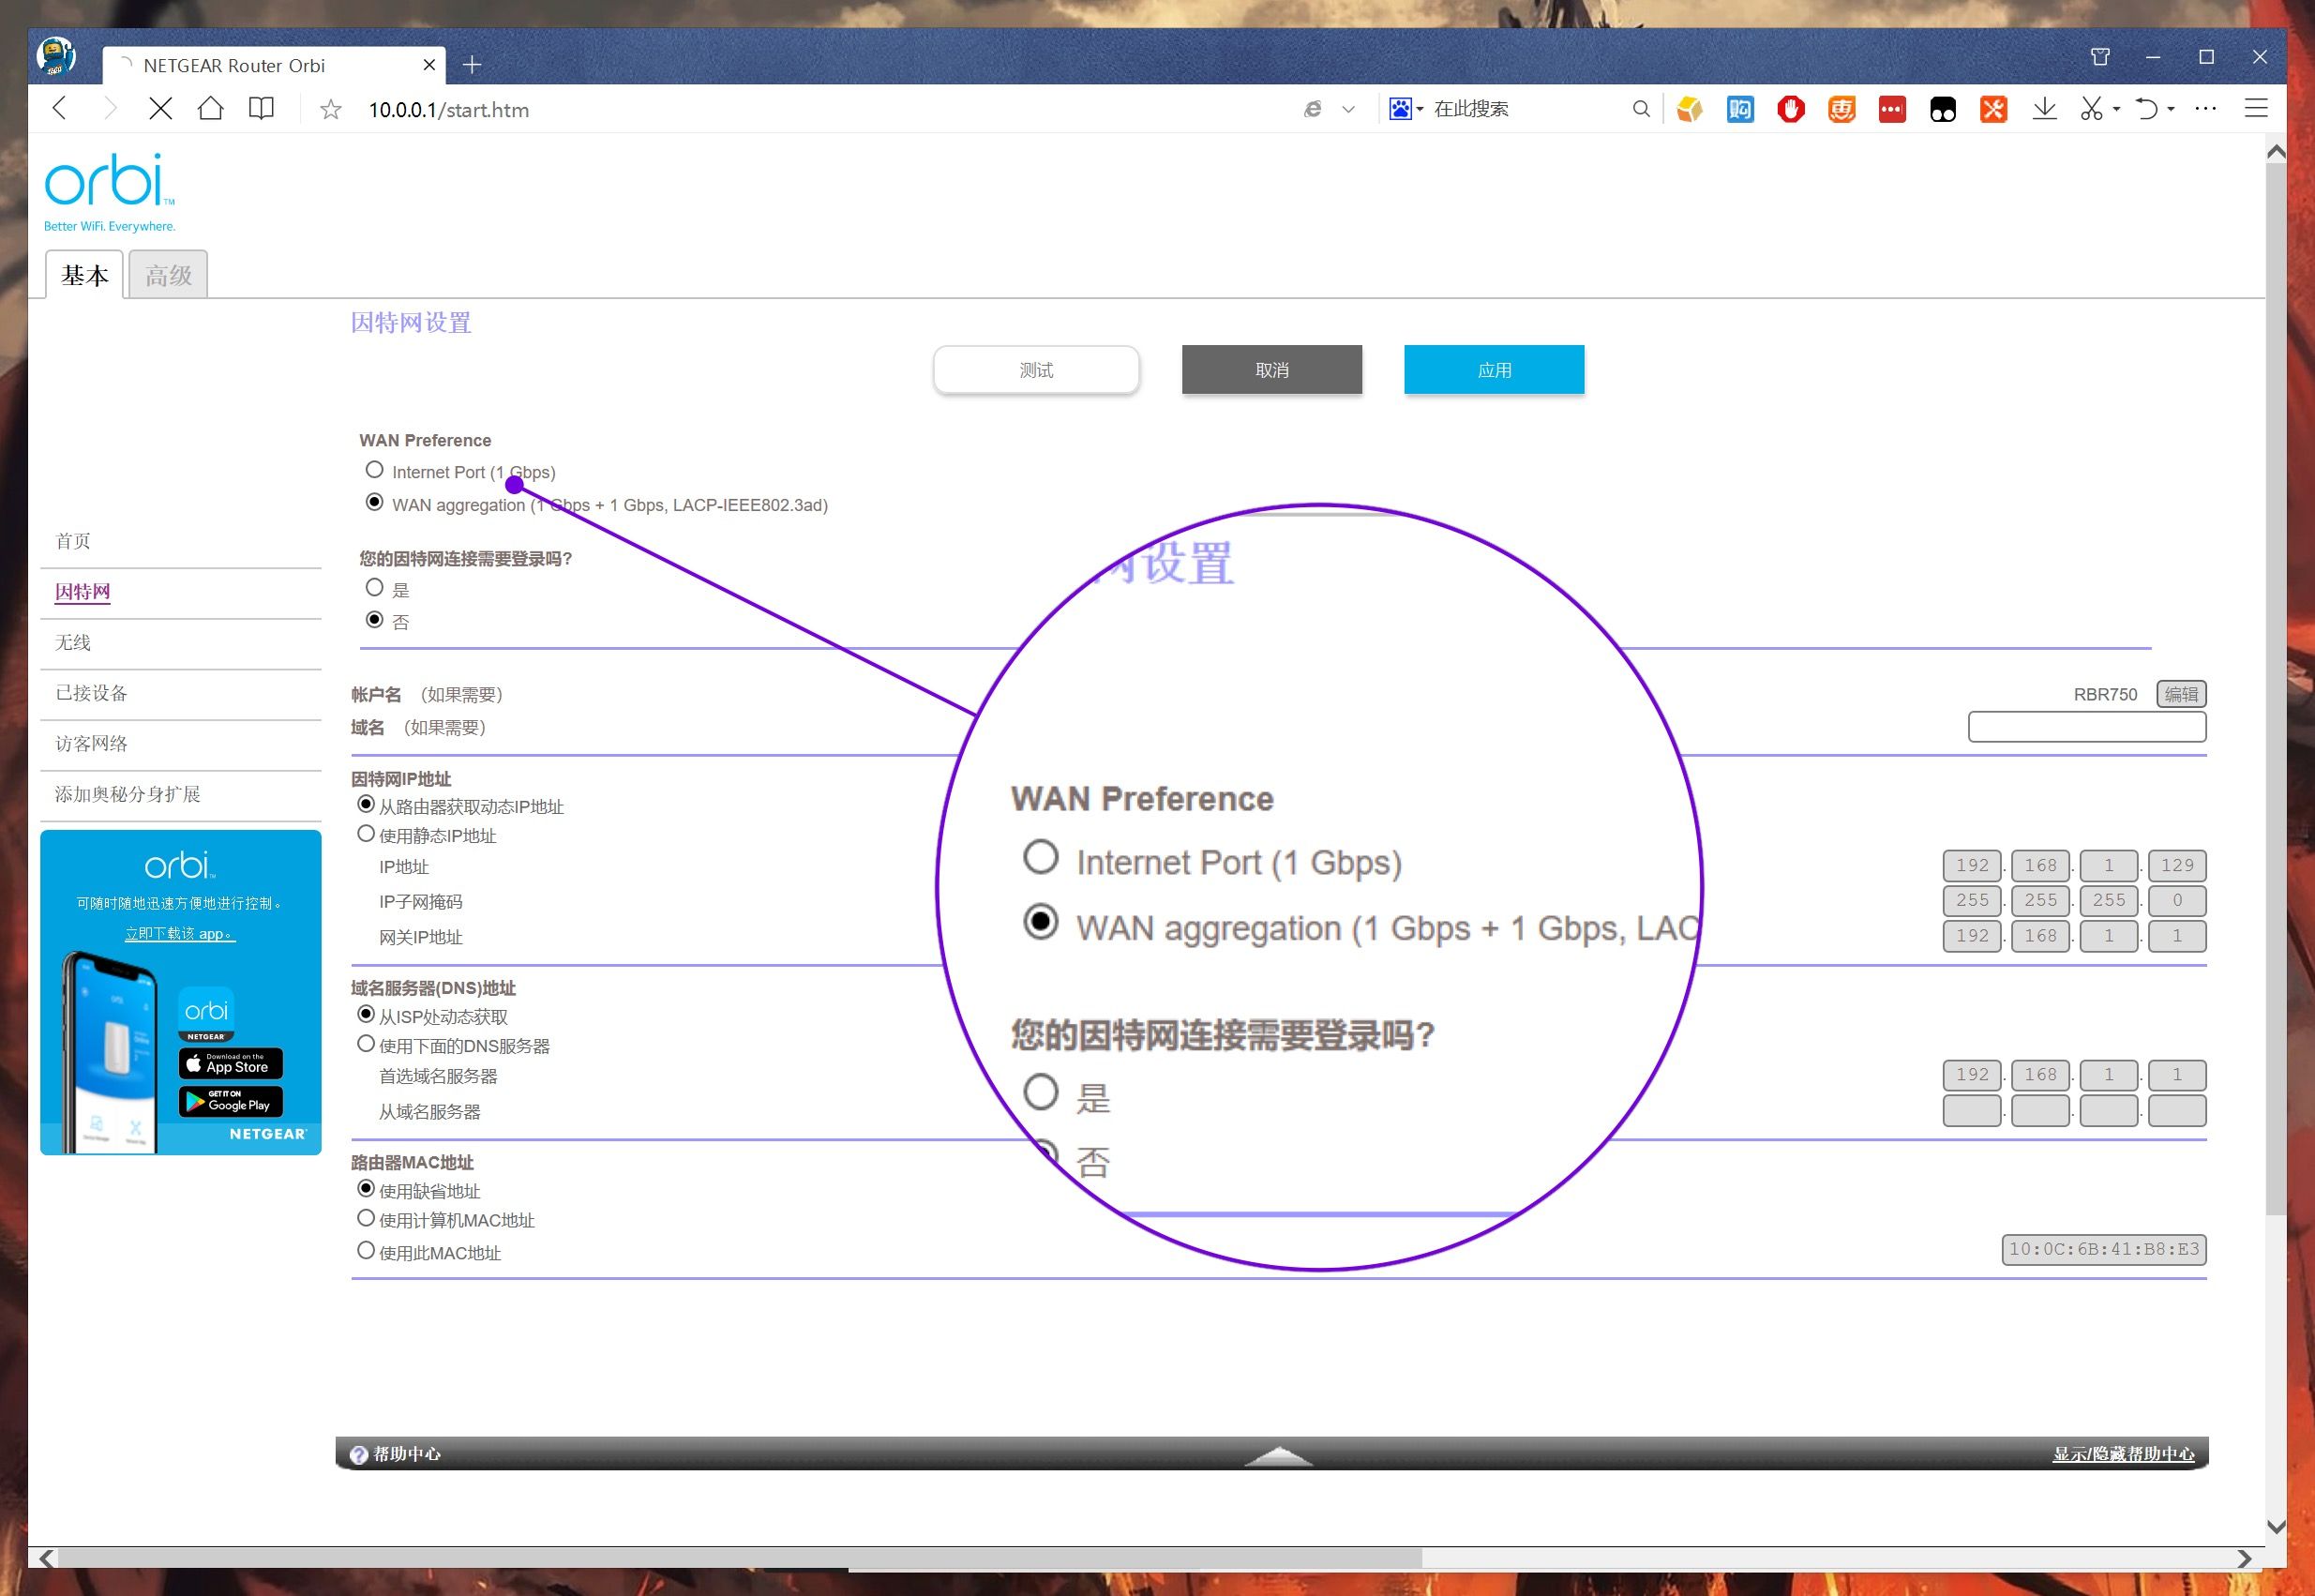Click the browser avatar profile icon

click(x=56, y=56)
